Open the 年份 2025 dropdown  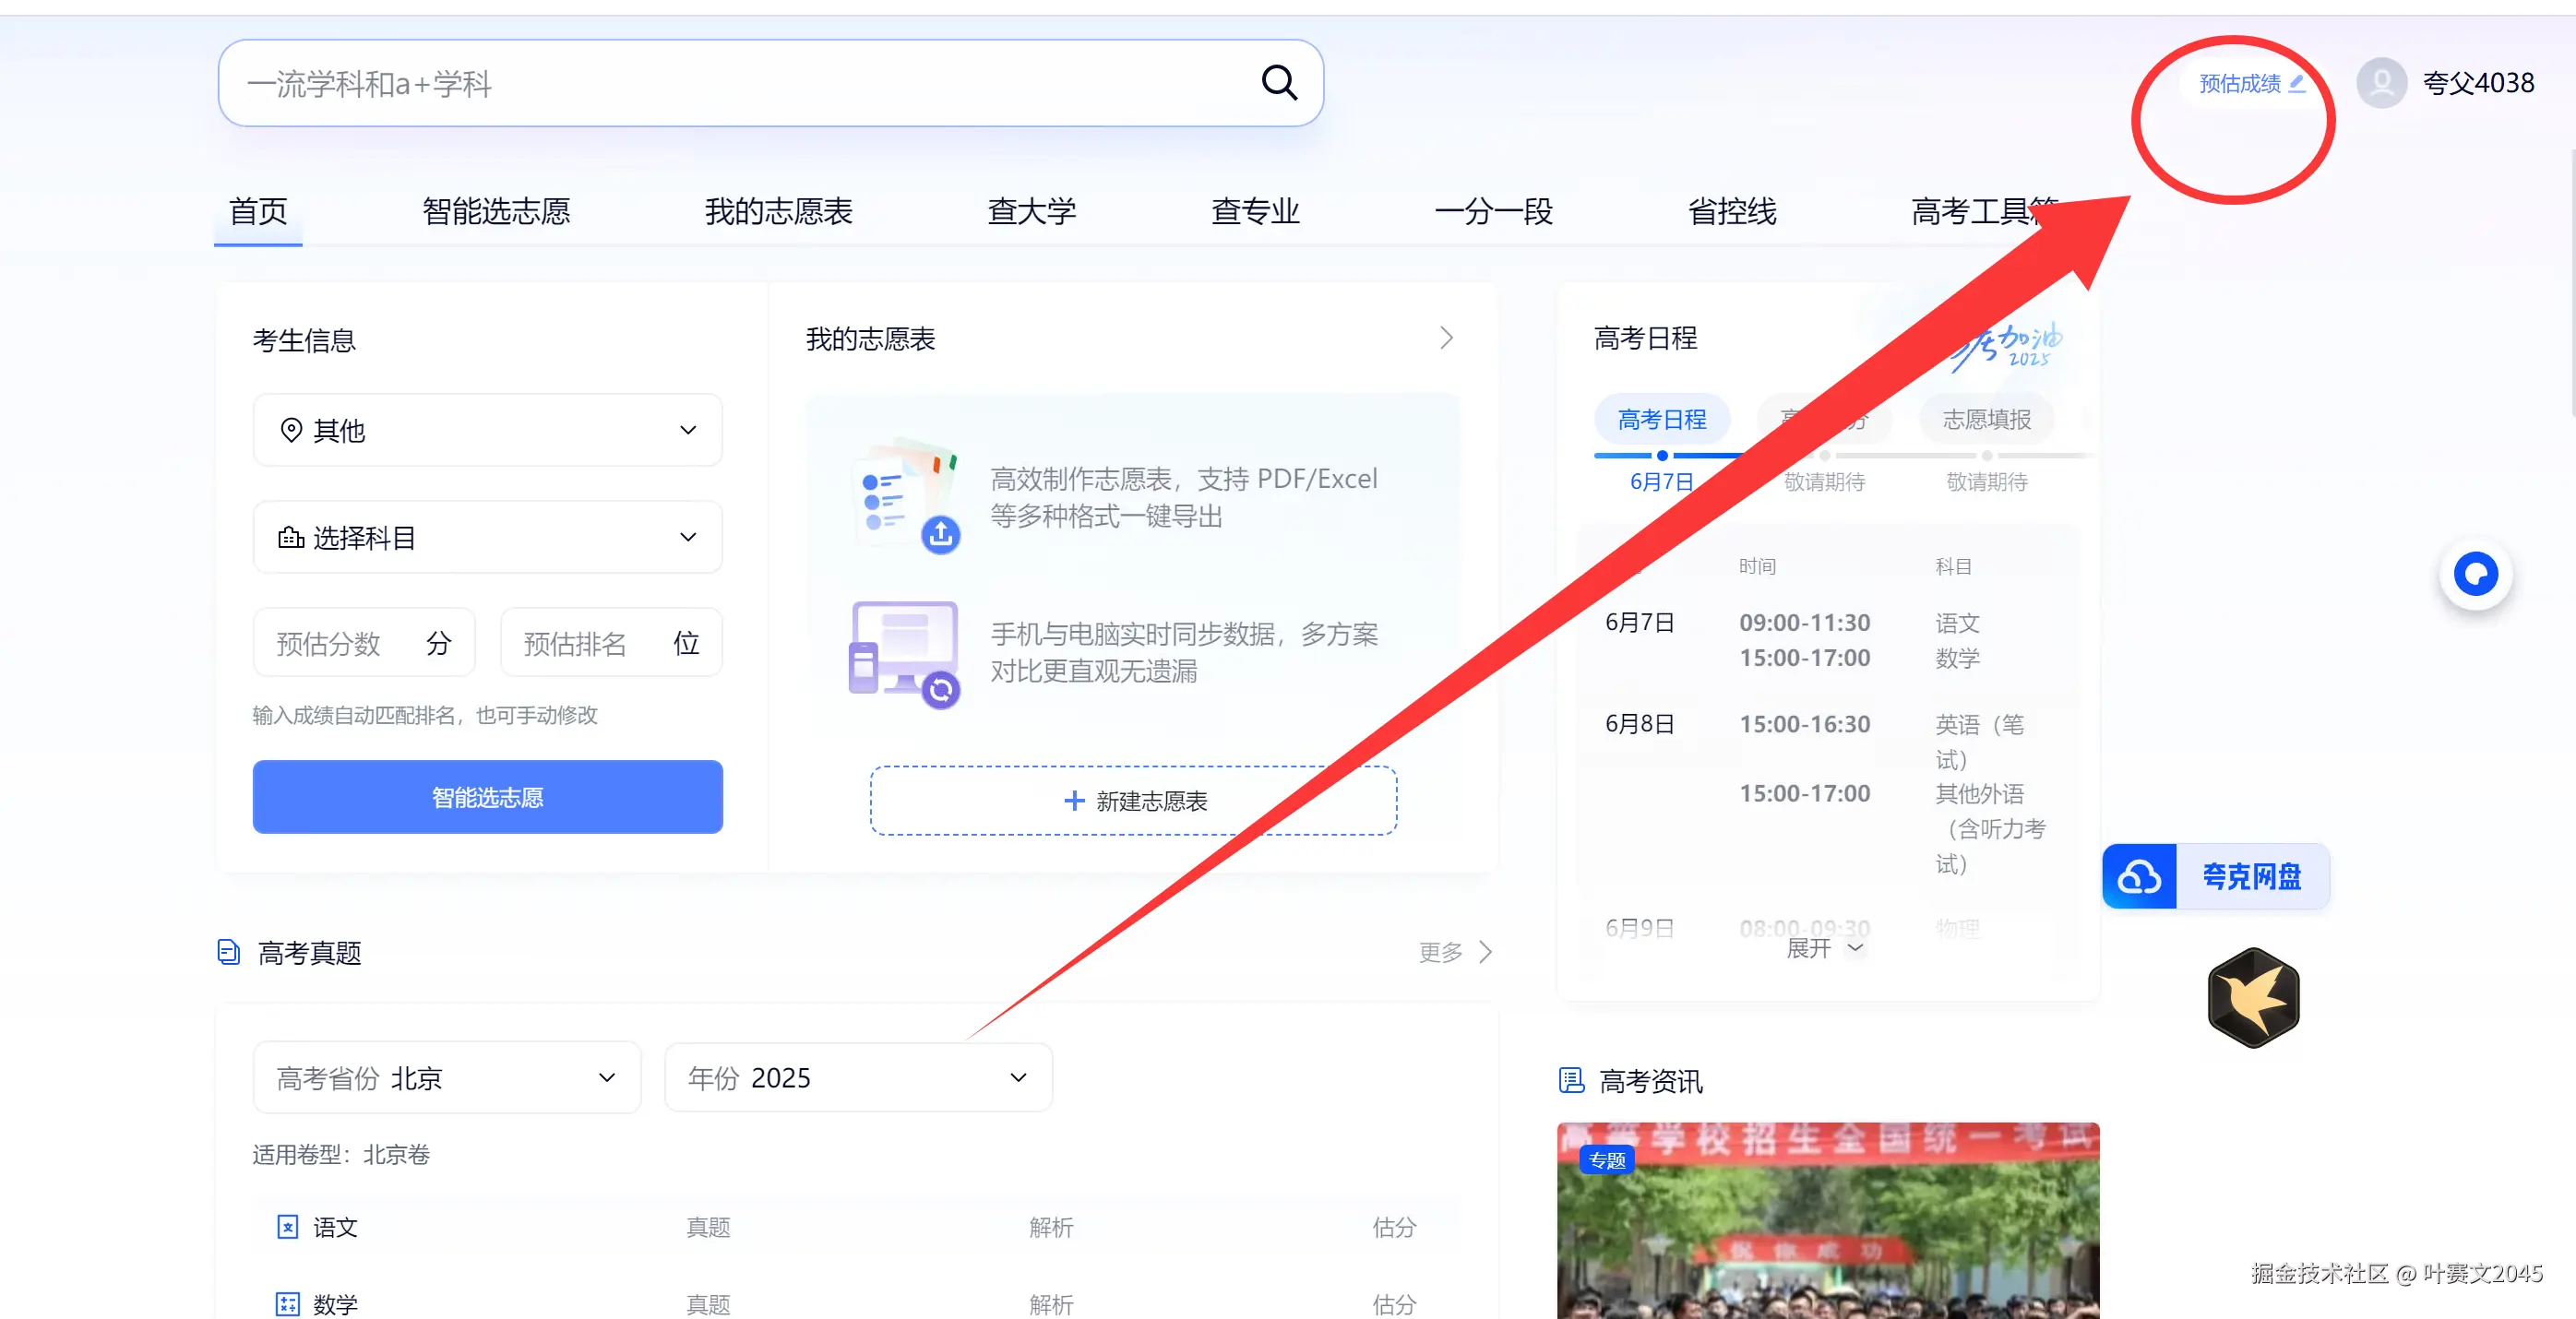[857, 1078]
